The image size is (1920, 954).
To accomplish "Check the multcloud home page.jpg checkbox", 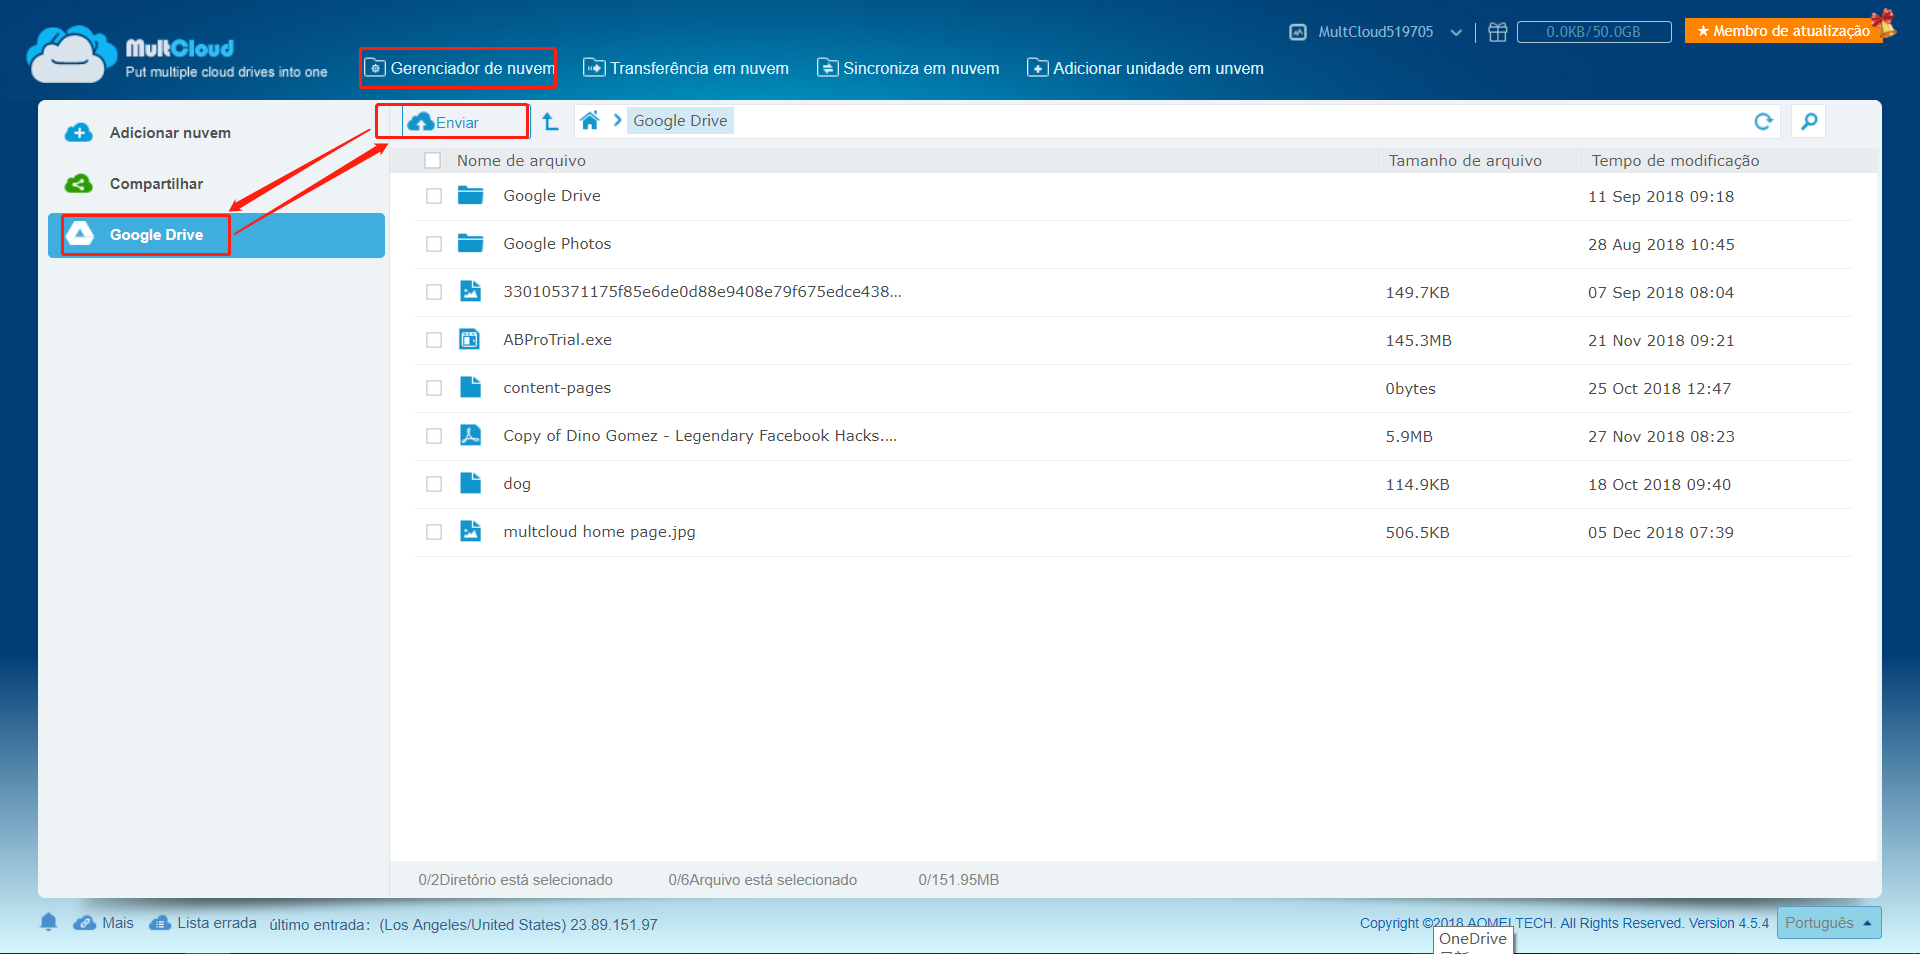I will (x=434, y=532).
